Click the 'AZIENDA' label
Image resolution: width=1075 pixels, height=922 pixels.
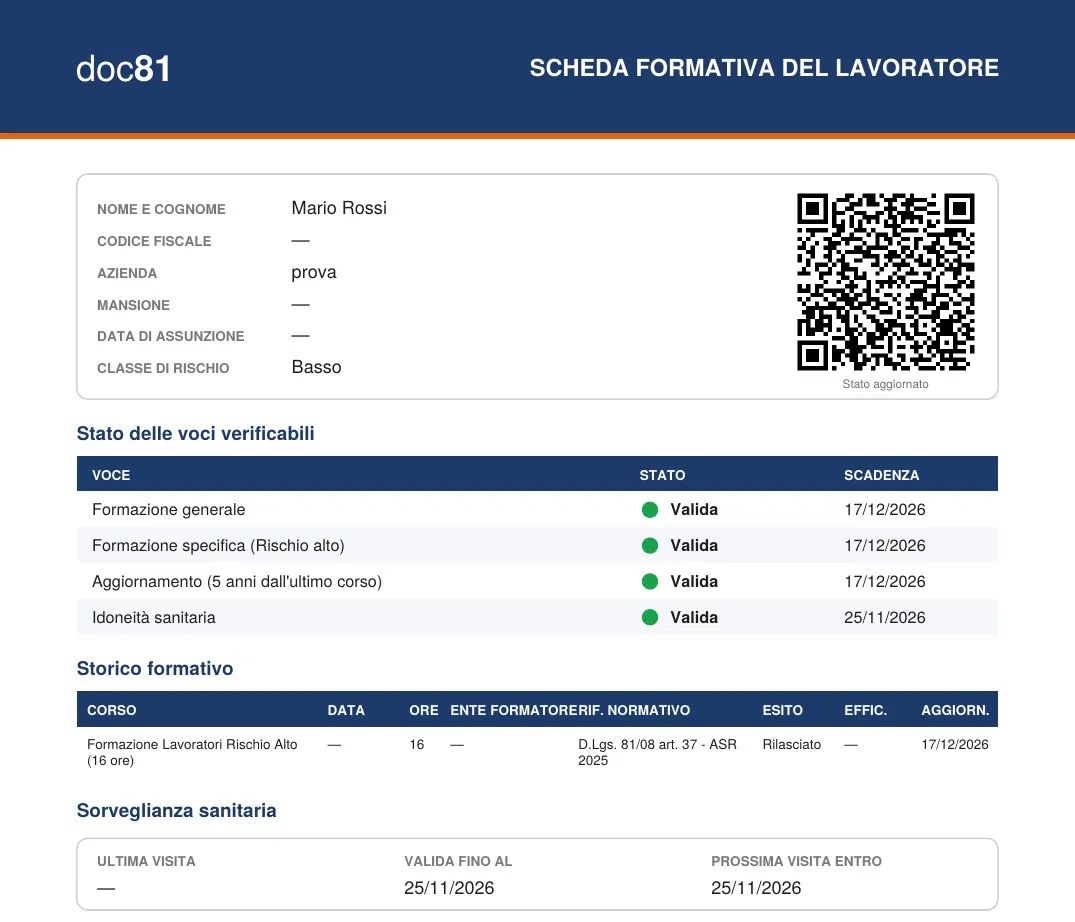coord(127,273)
